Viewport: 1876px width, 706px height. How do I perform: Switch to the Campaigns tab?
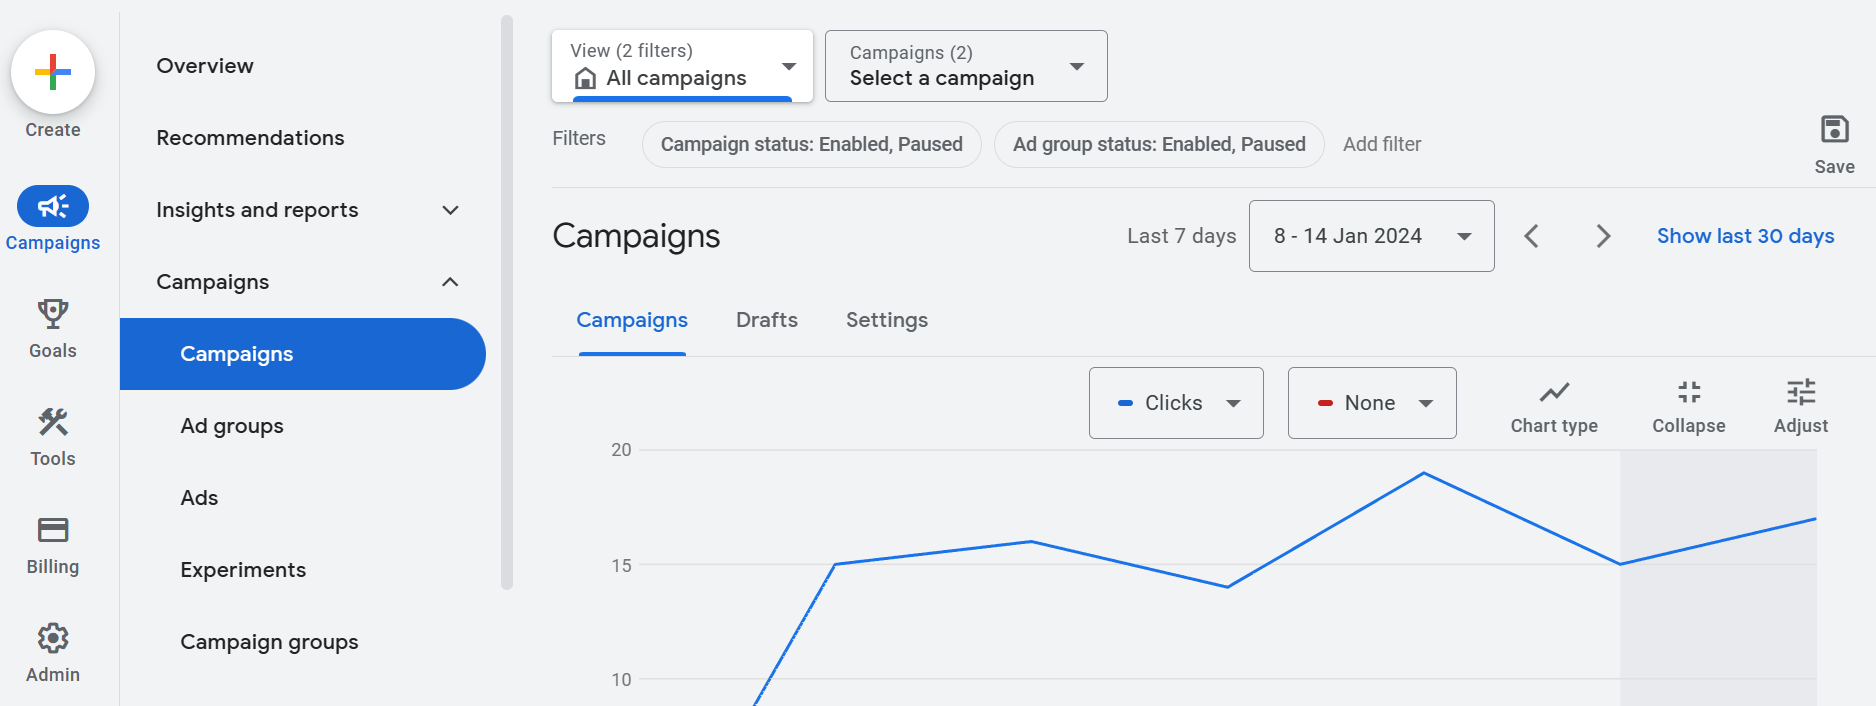pyautogui.click(x=632, y=320)
